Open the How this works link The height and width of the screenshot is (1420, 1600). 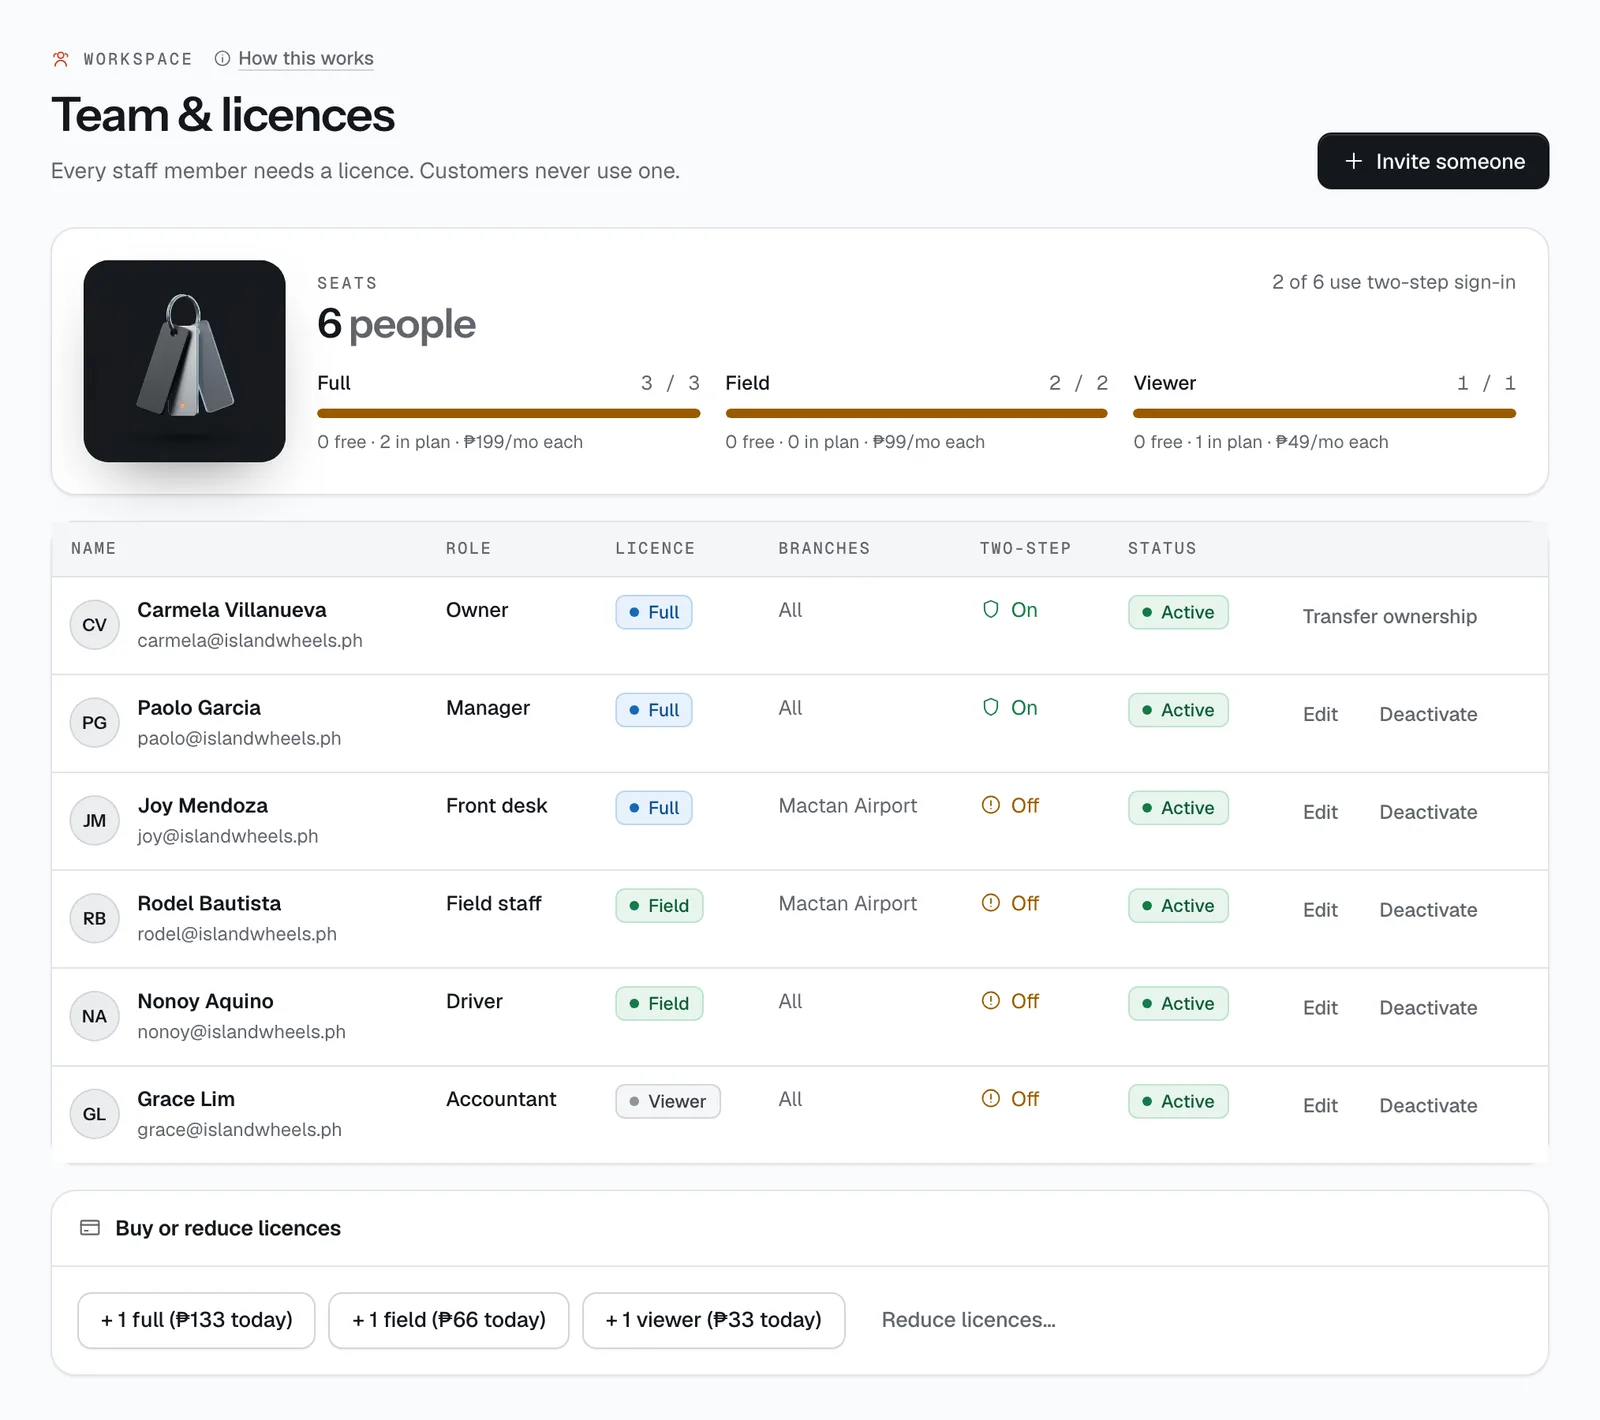point(306,59)
